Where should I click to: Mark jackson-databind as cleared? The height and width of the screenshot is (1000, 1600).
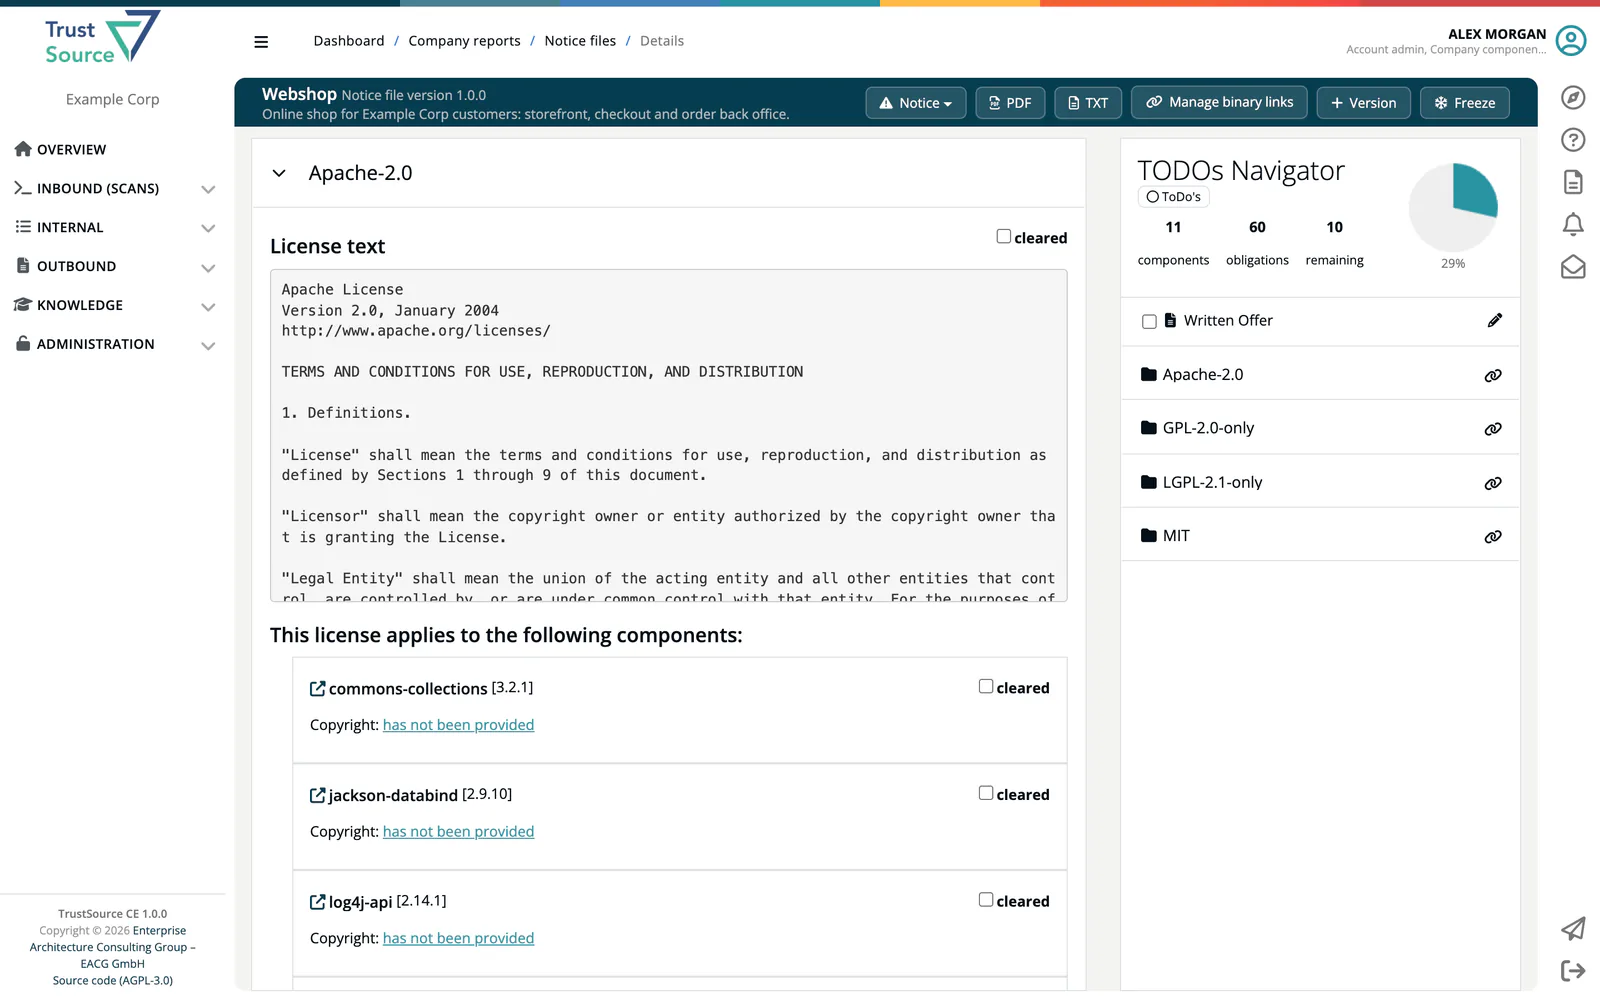(x=986, y=793)
